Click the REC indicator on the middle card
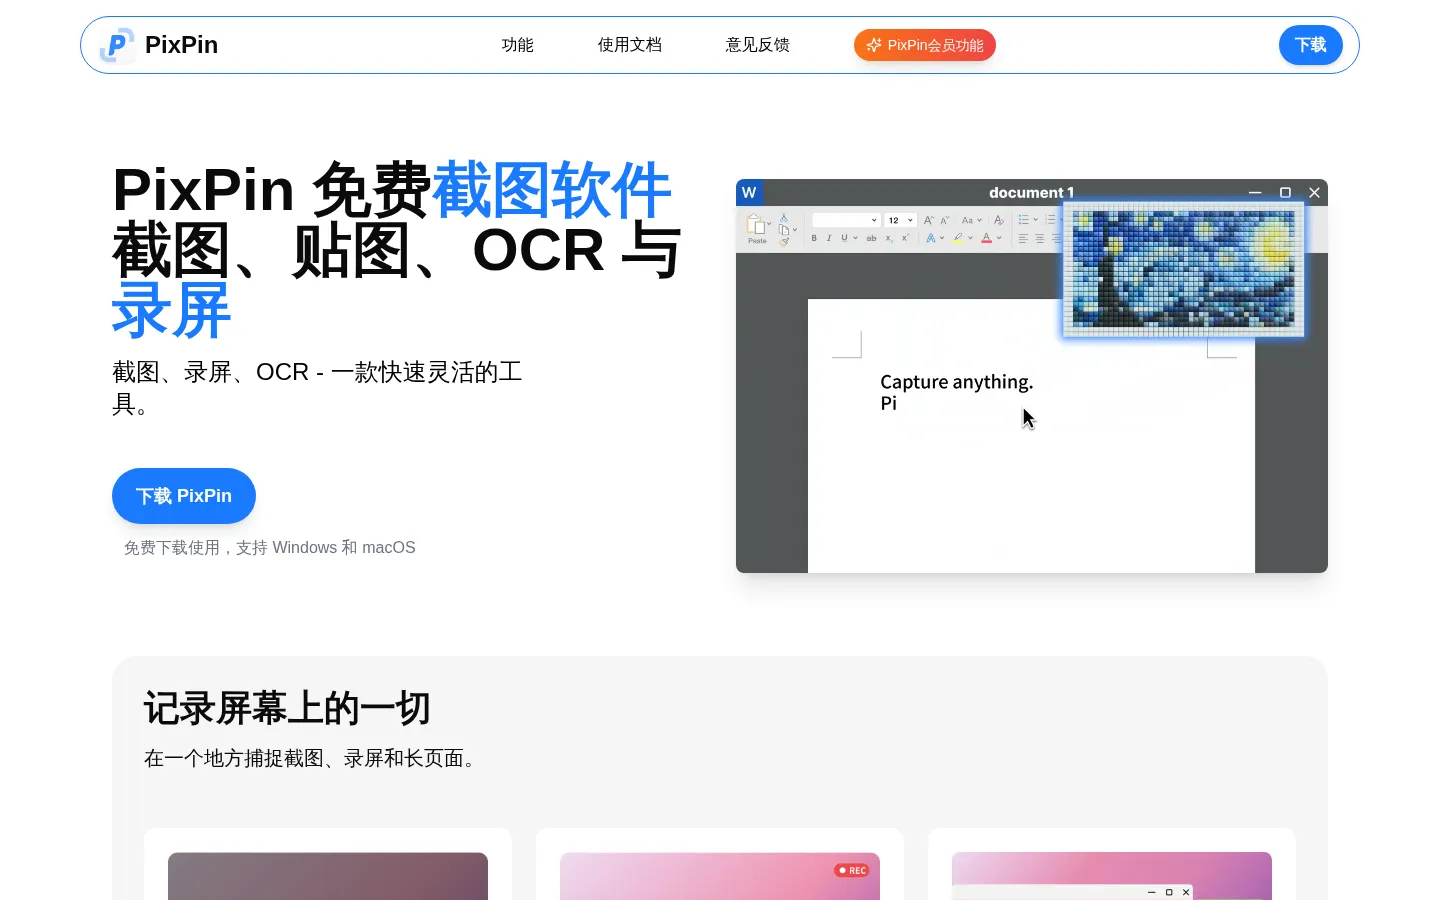Screen dimensions: 1440x900 pyautogui.click(x=853, y=870)
